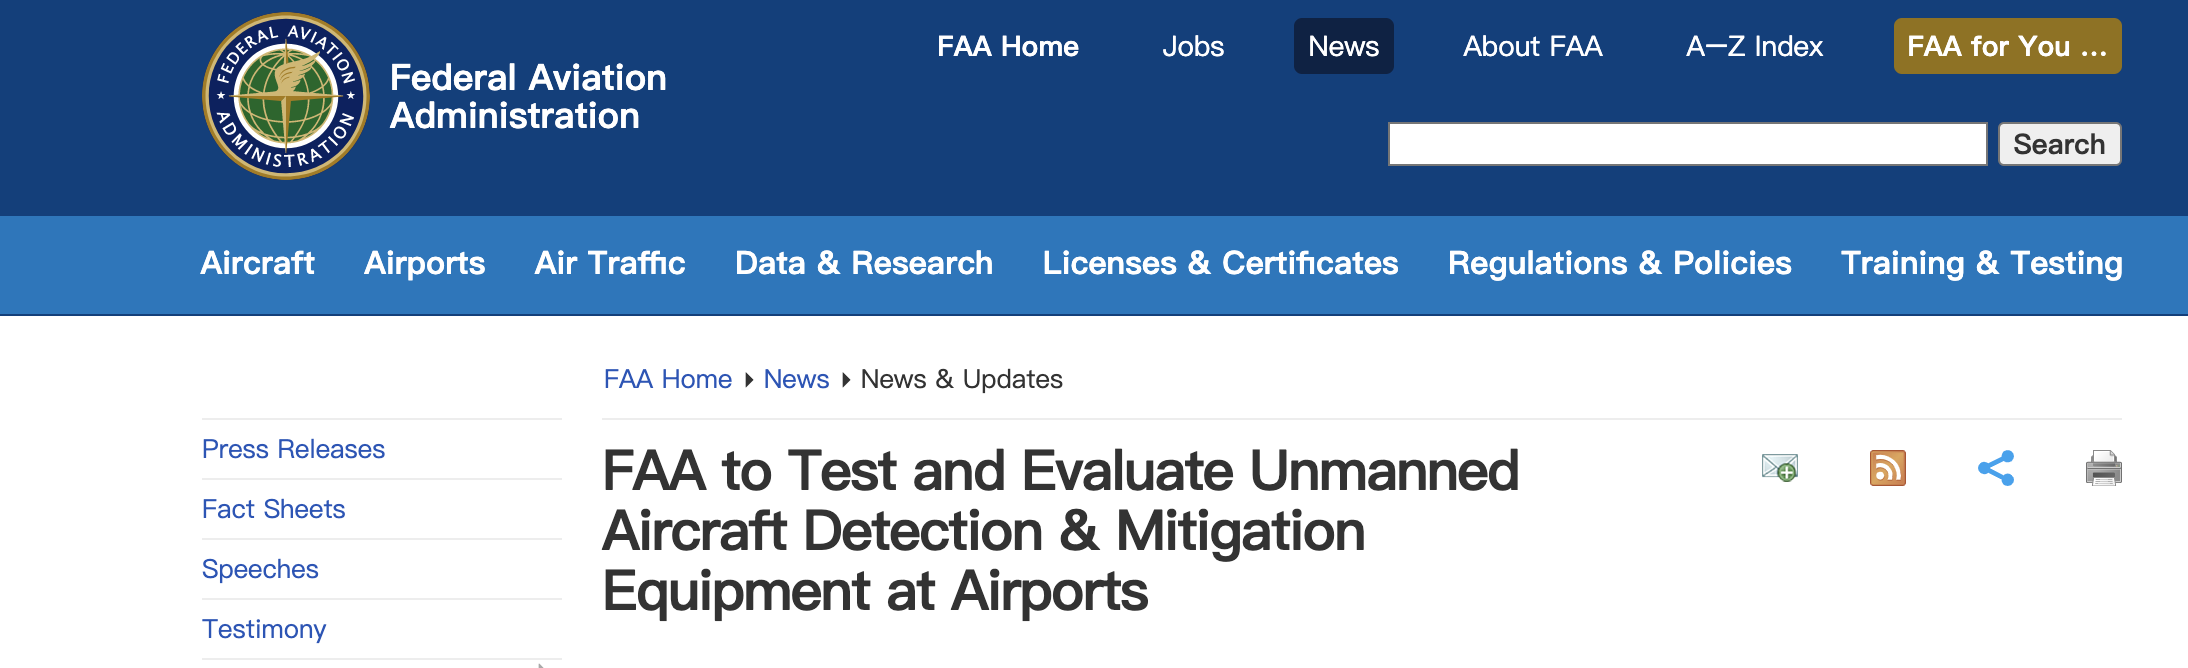2188x668 pixels.
Task: Open the Speeches sidebar link
Action: coord(260,569)
